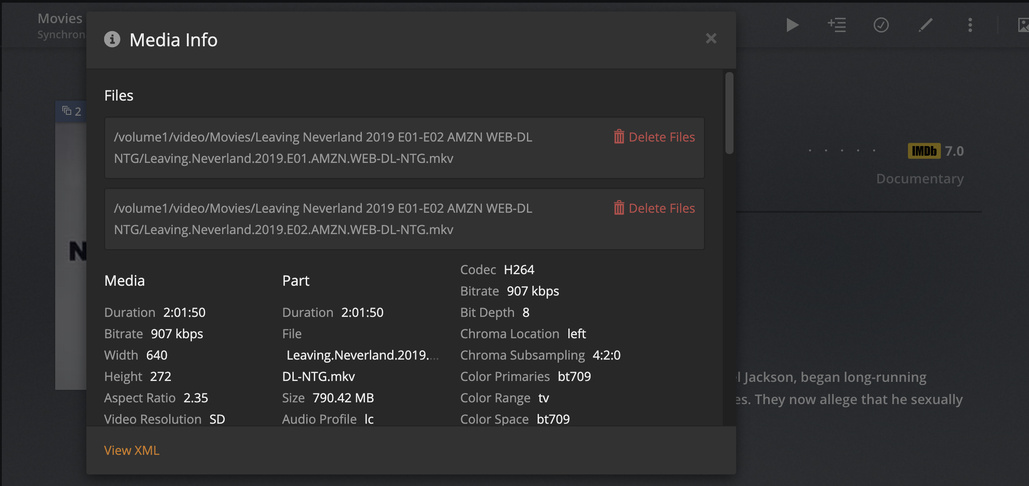Click the Add to Playlist icon
Screen dimensions: 1029x486
click(x=837, y=25)
